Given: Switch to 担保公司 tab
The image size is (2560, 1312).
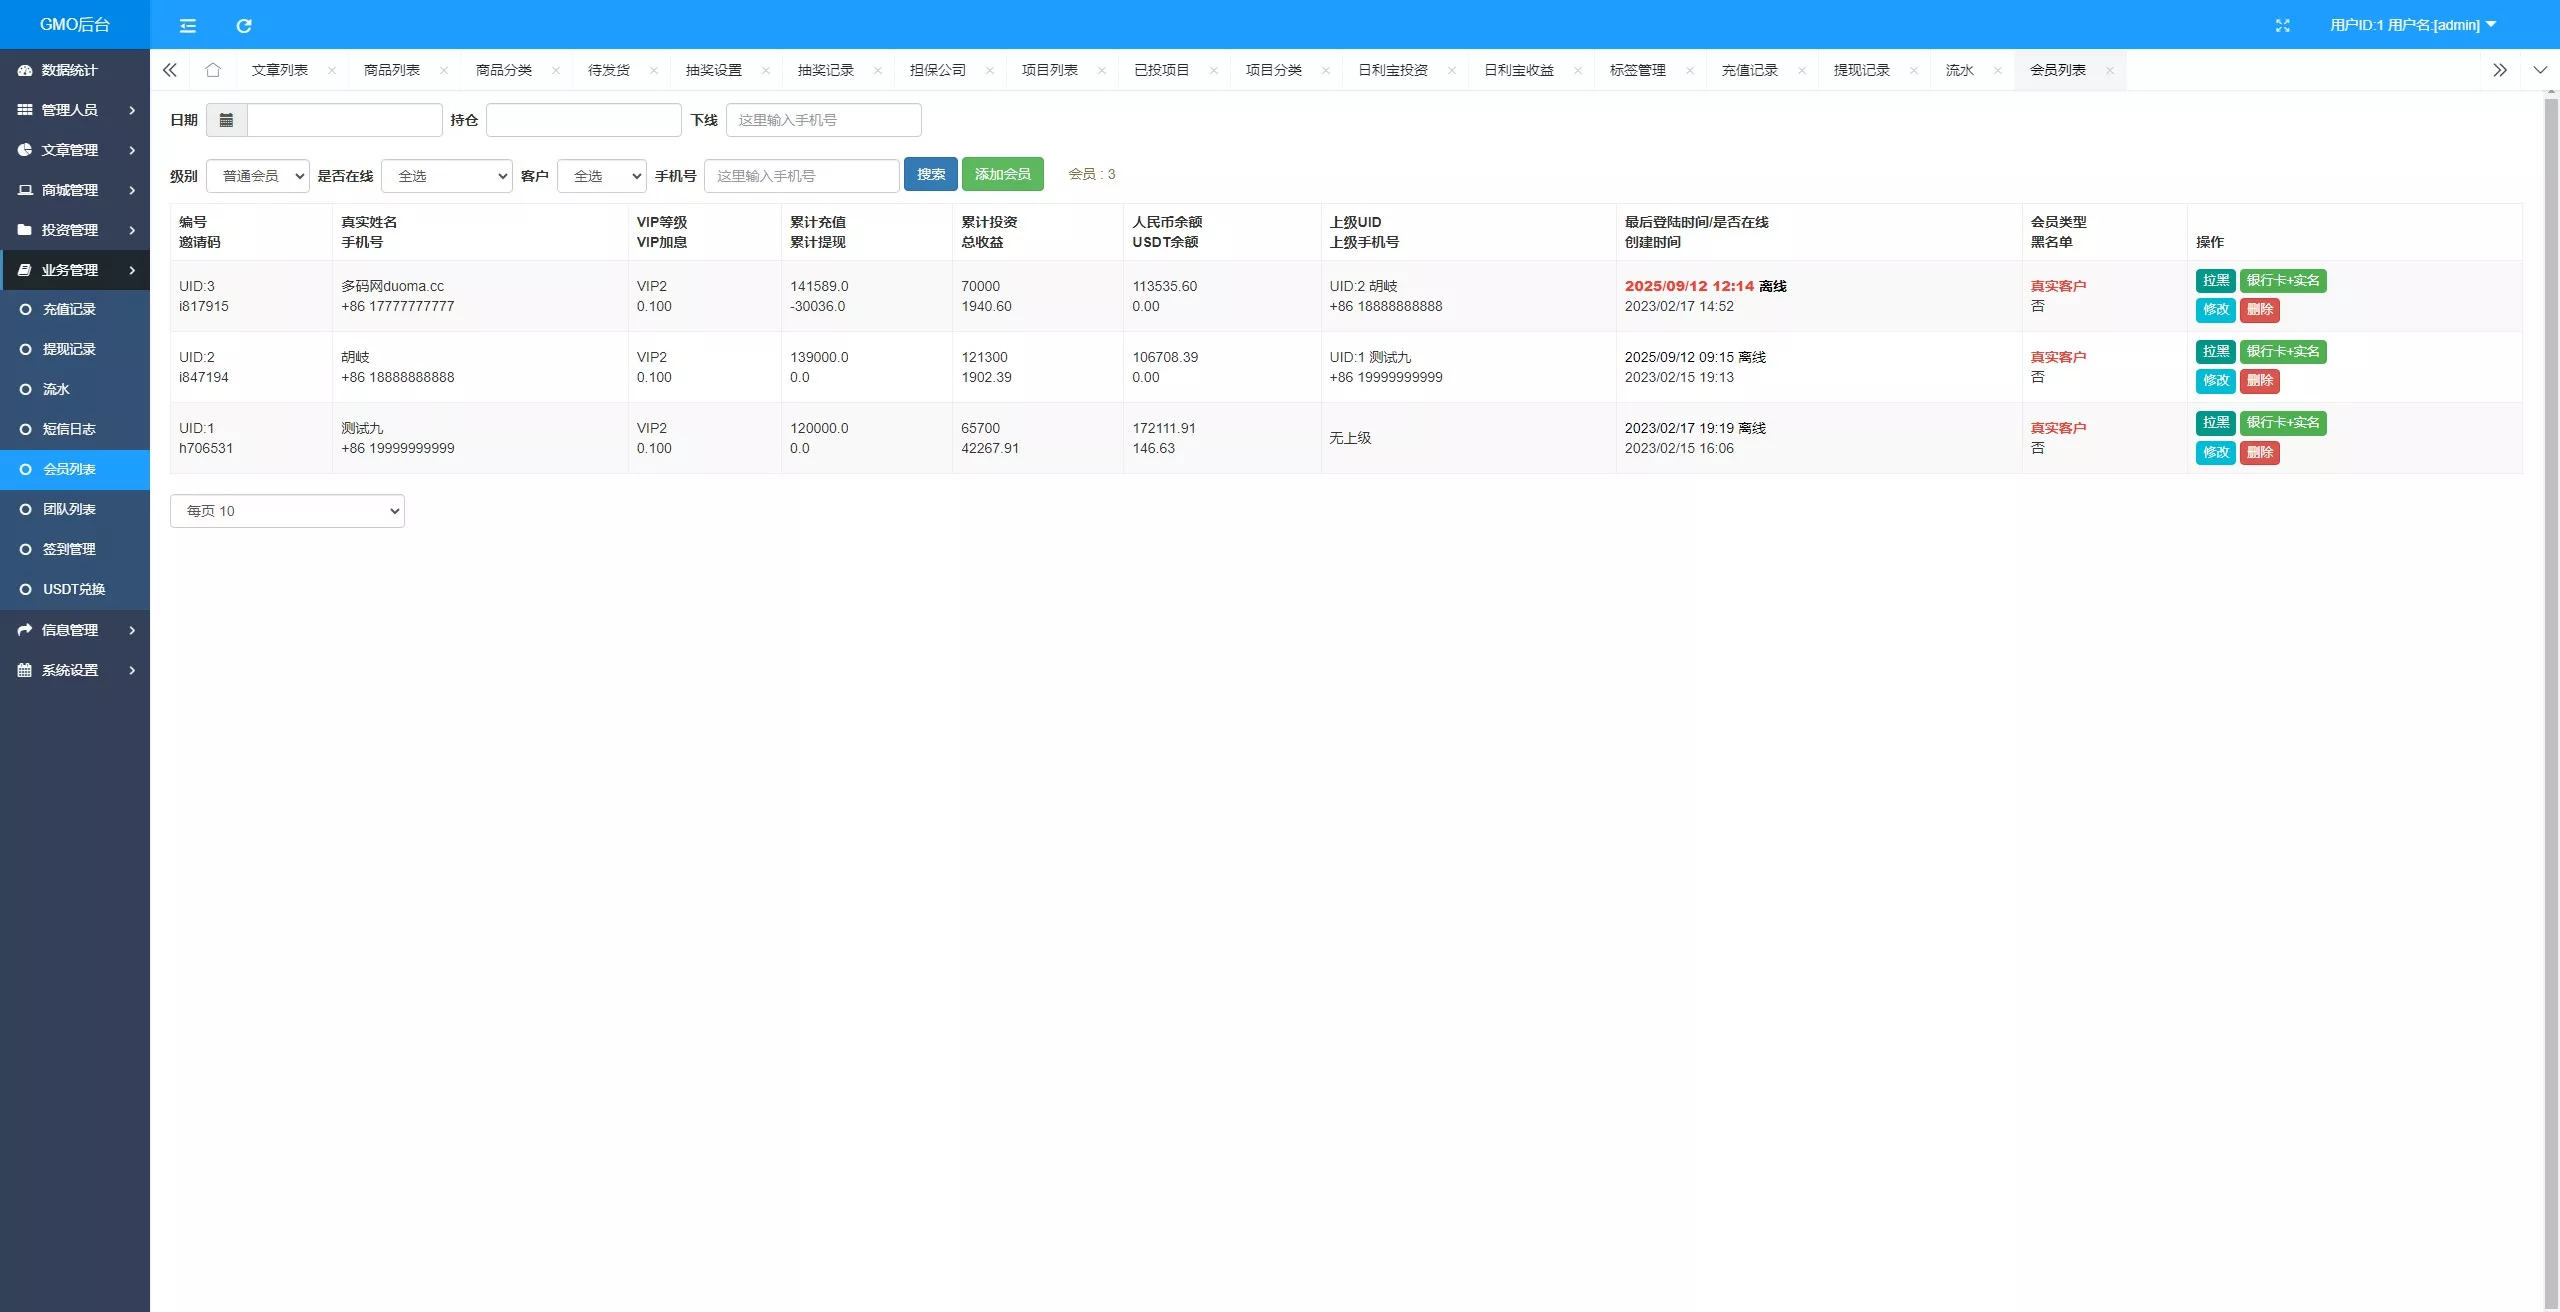Looking at the screenshot, I should 938,70.
